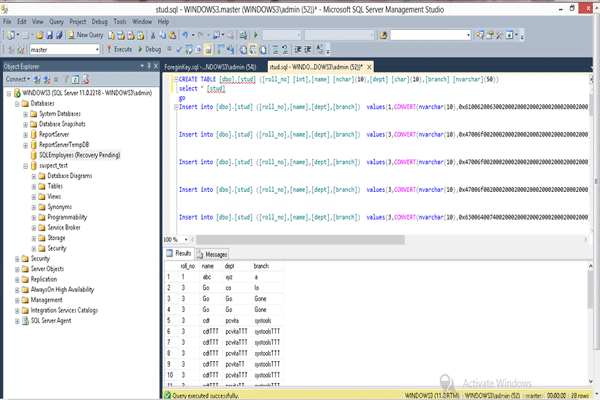Viewport: 600px width, 400px height.
Task: Click the Save floppy disk icon
Action: 49,35
